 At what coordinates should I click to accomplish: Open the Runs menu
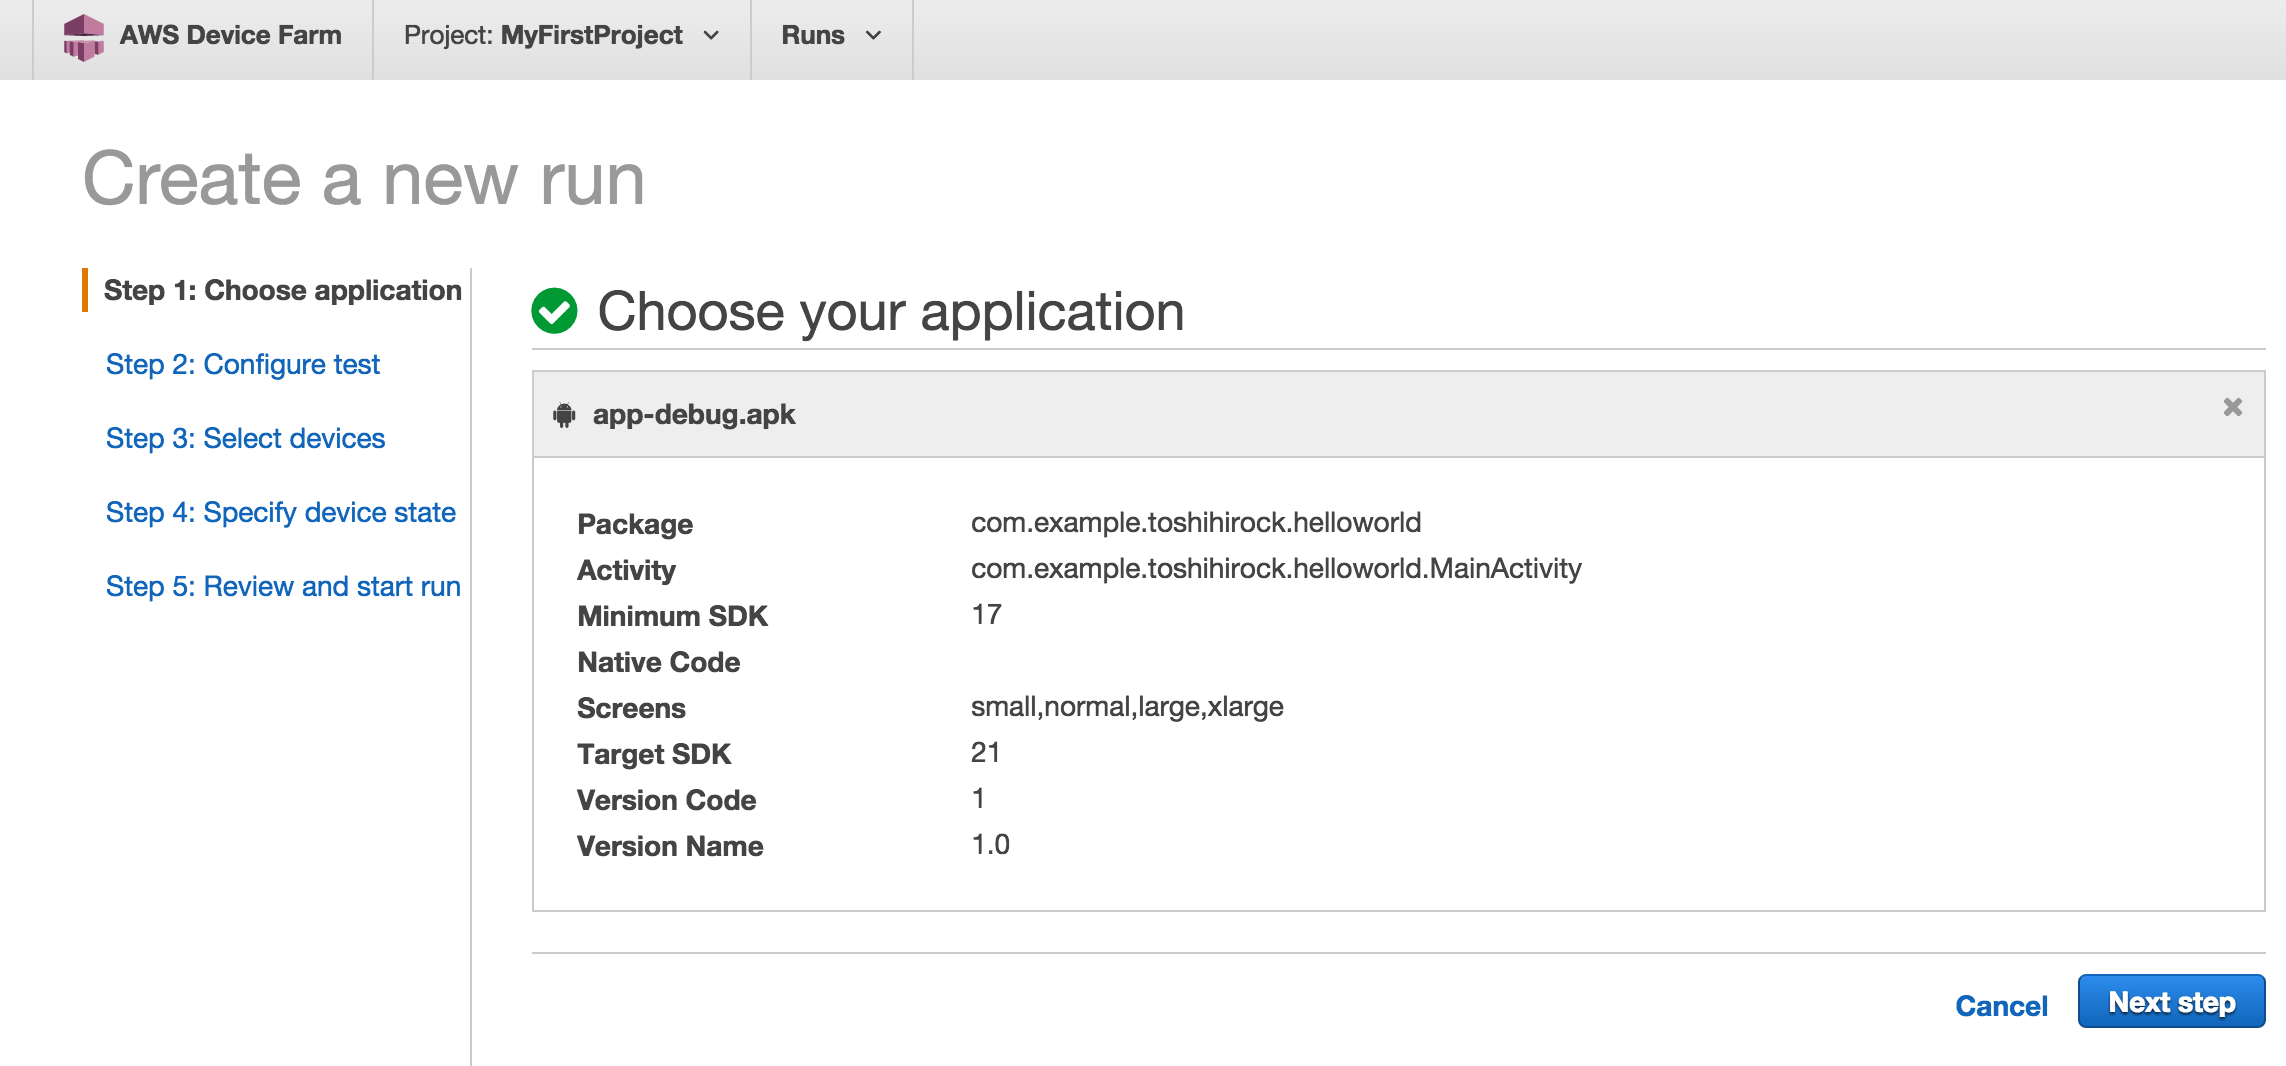814,36
